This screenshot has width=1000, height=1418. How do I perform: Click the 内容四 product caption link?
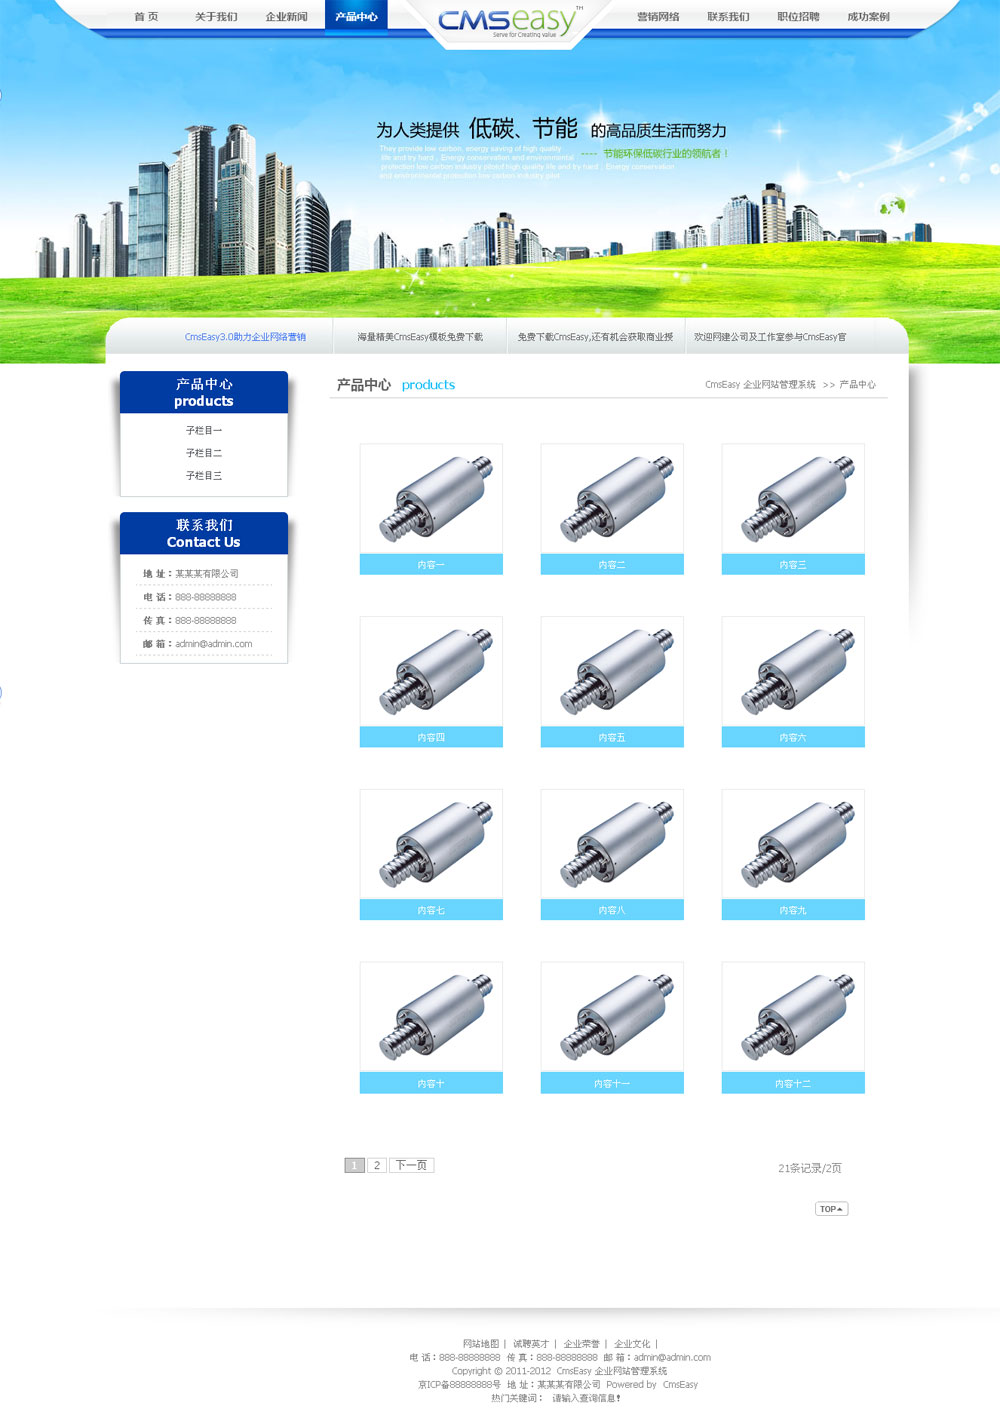pyautogui.click(x=431, y=738)
